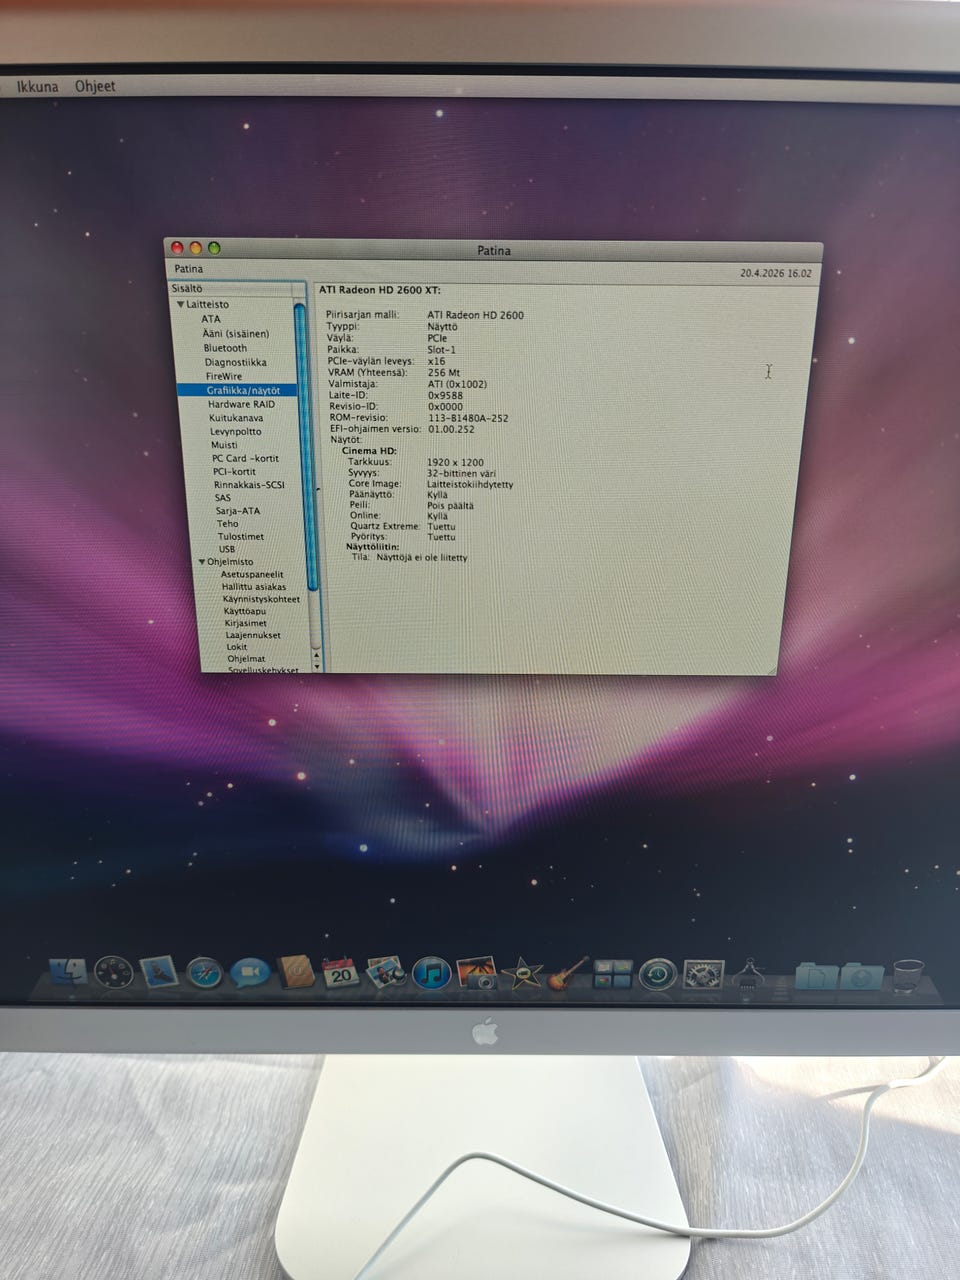
Task: Click the date 20.4.2026 16.02
Action: 776,273
